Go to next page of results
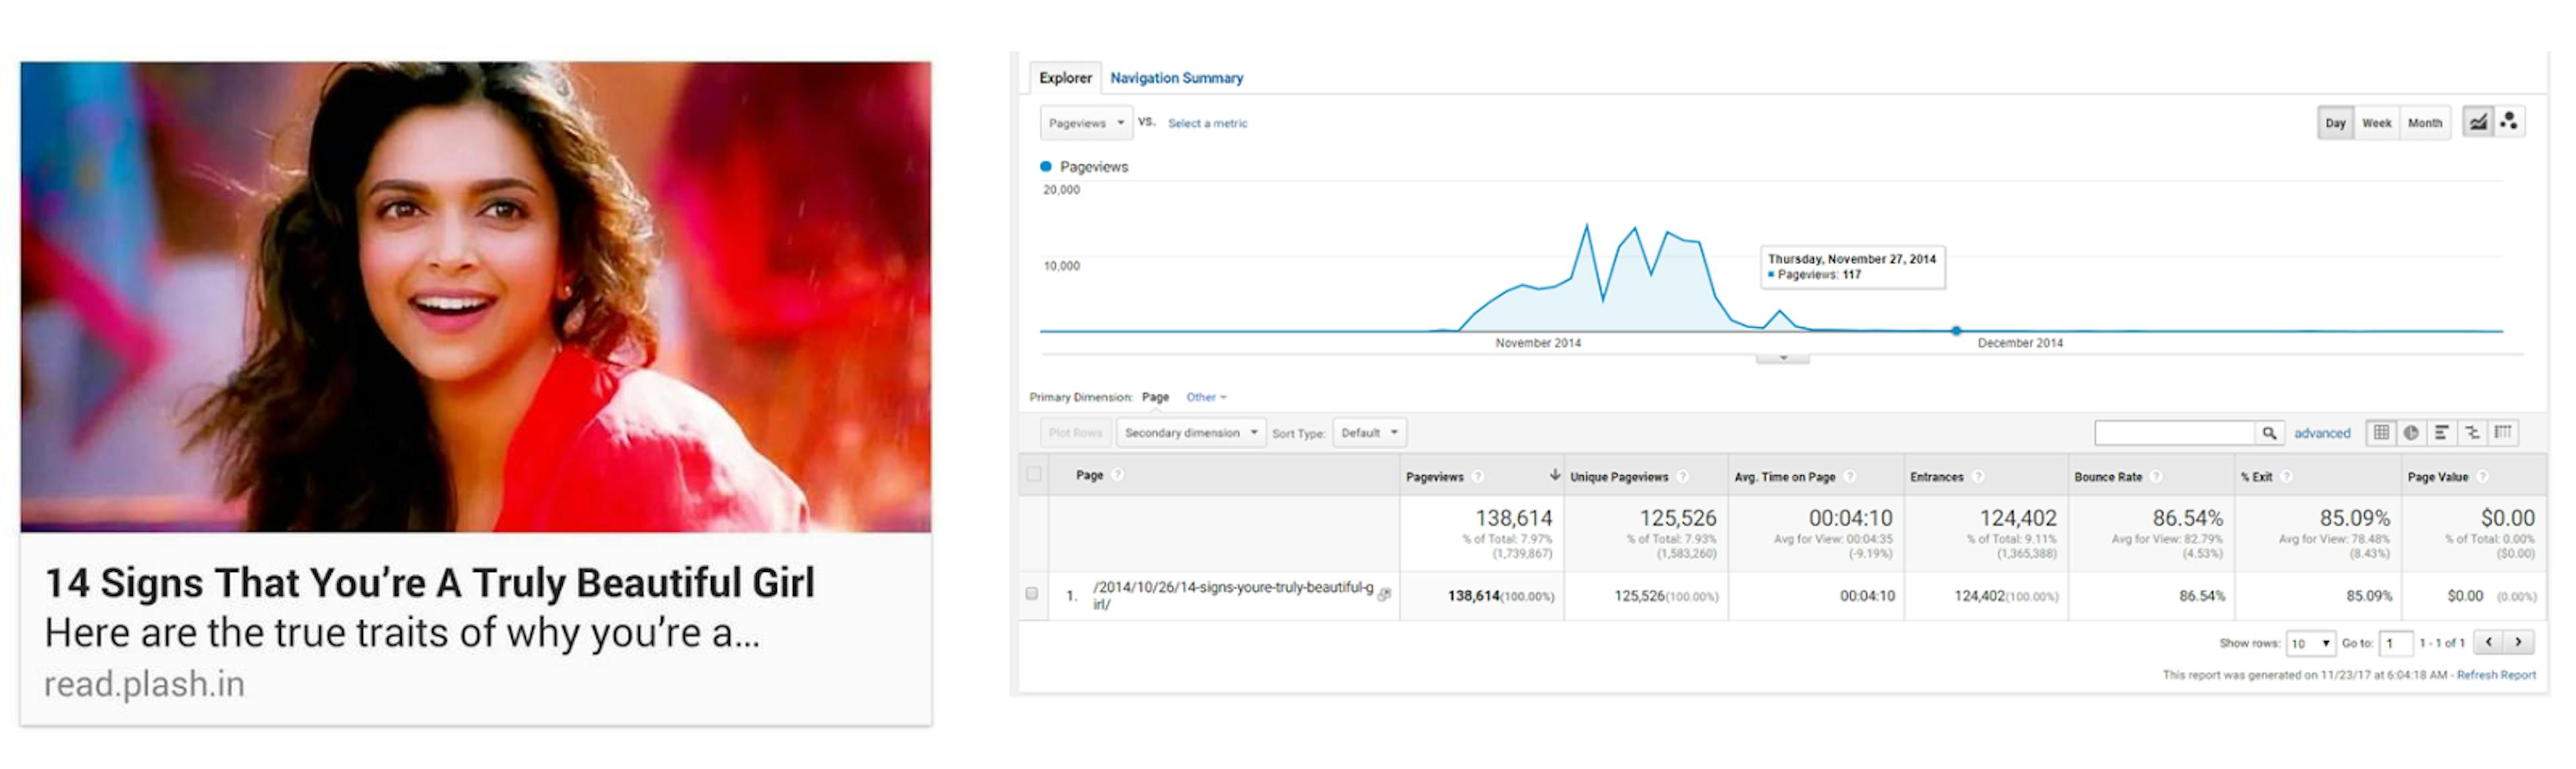 [x=2519, y=642]
